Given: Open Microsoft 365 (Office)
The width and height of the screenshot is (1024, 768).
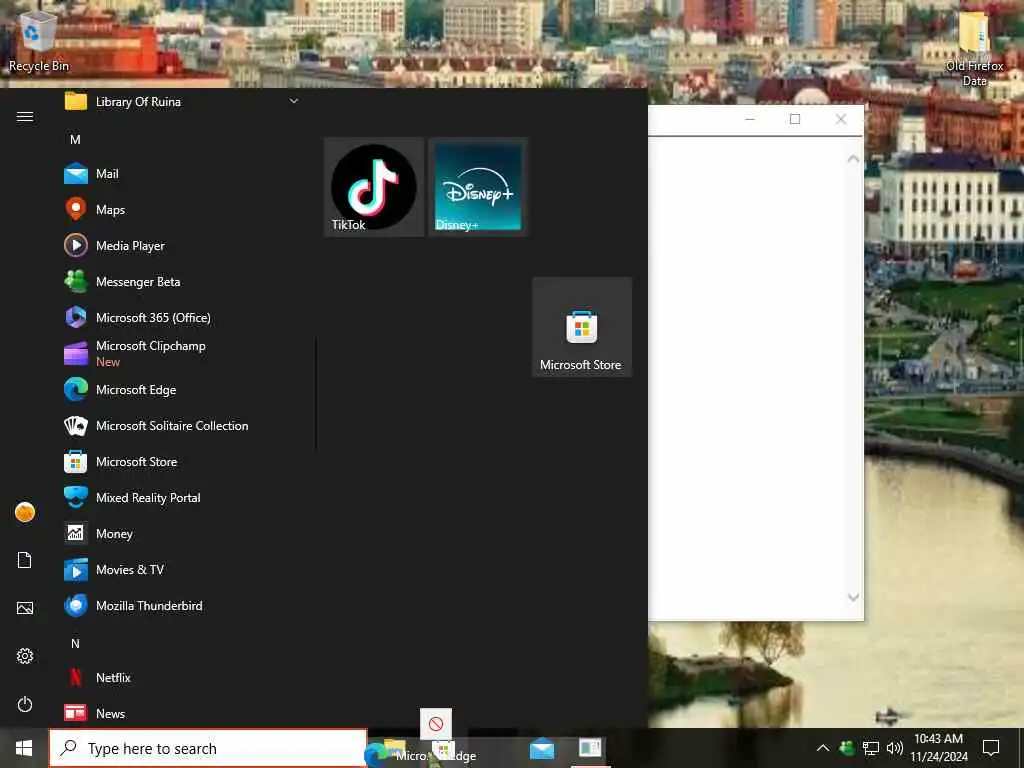Looking at the screenshot, I should click(182, 317).
